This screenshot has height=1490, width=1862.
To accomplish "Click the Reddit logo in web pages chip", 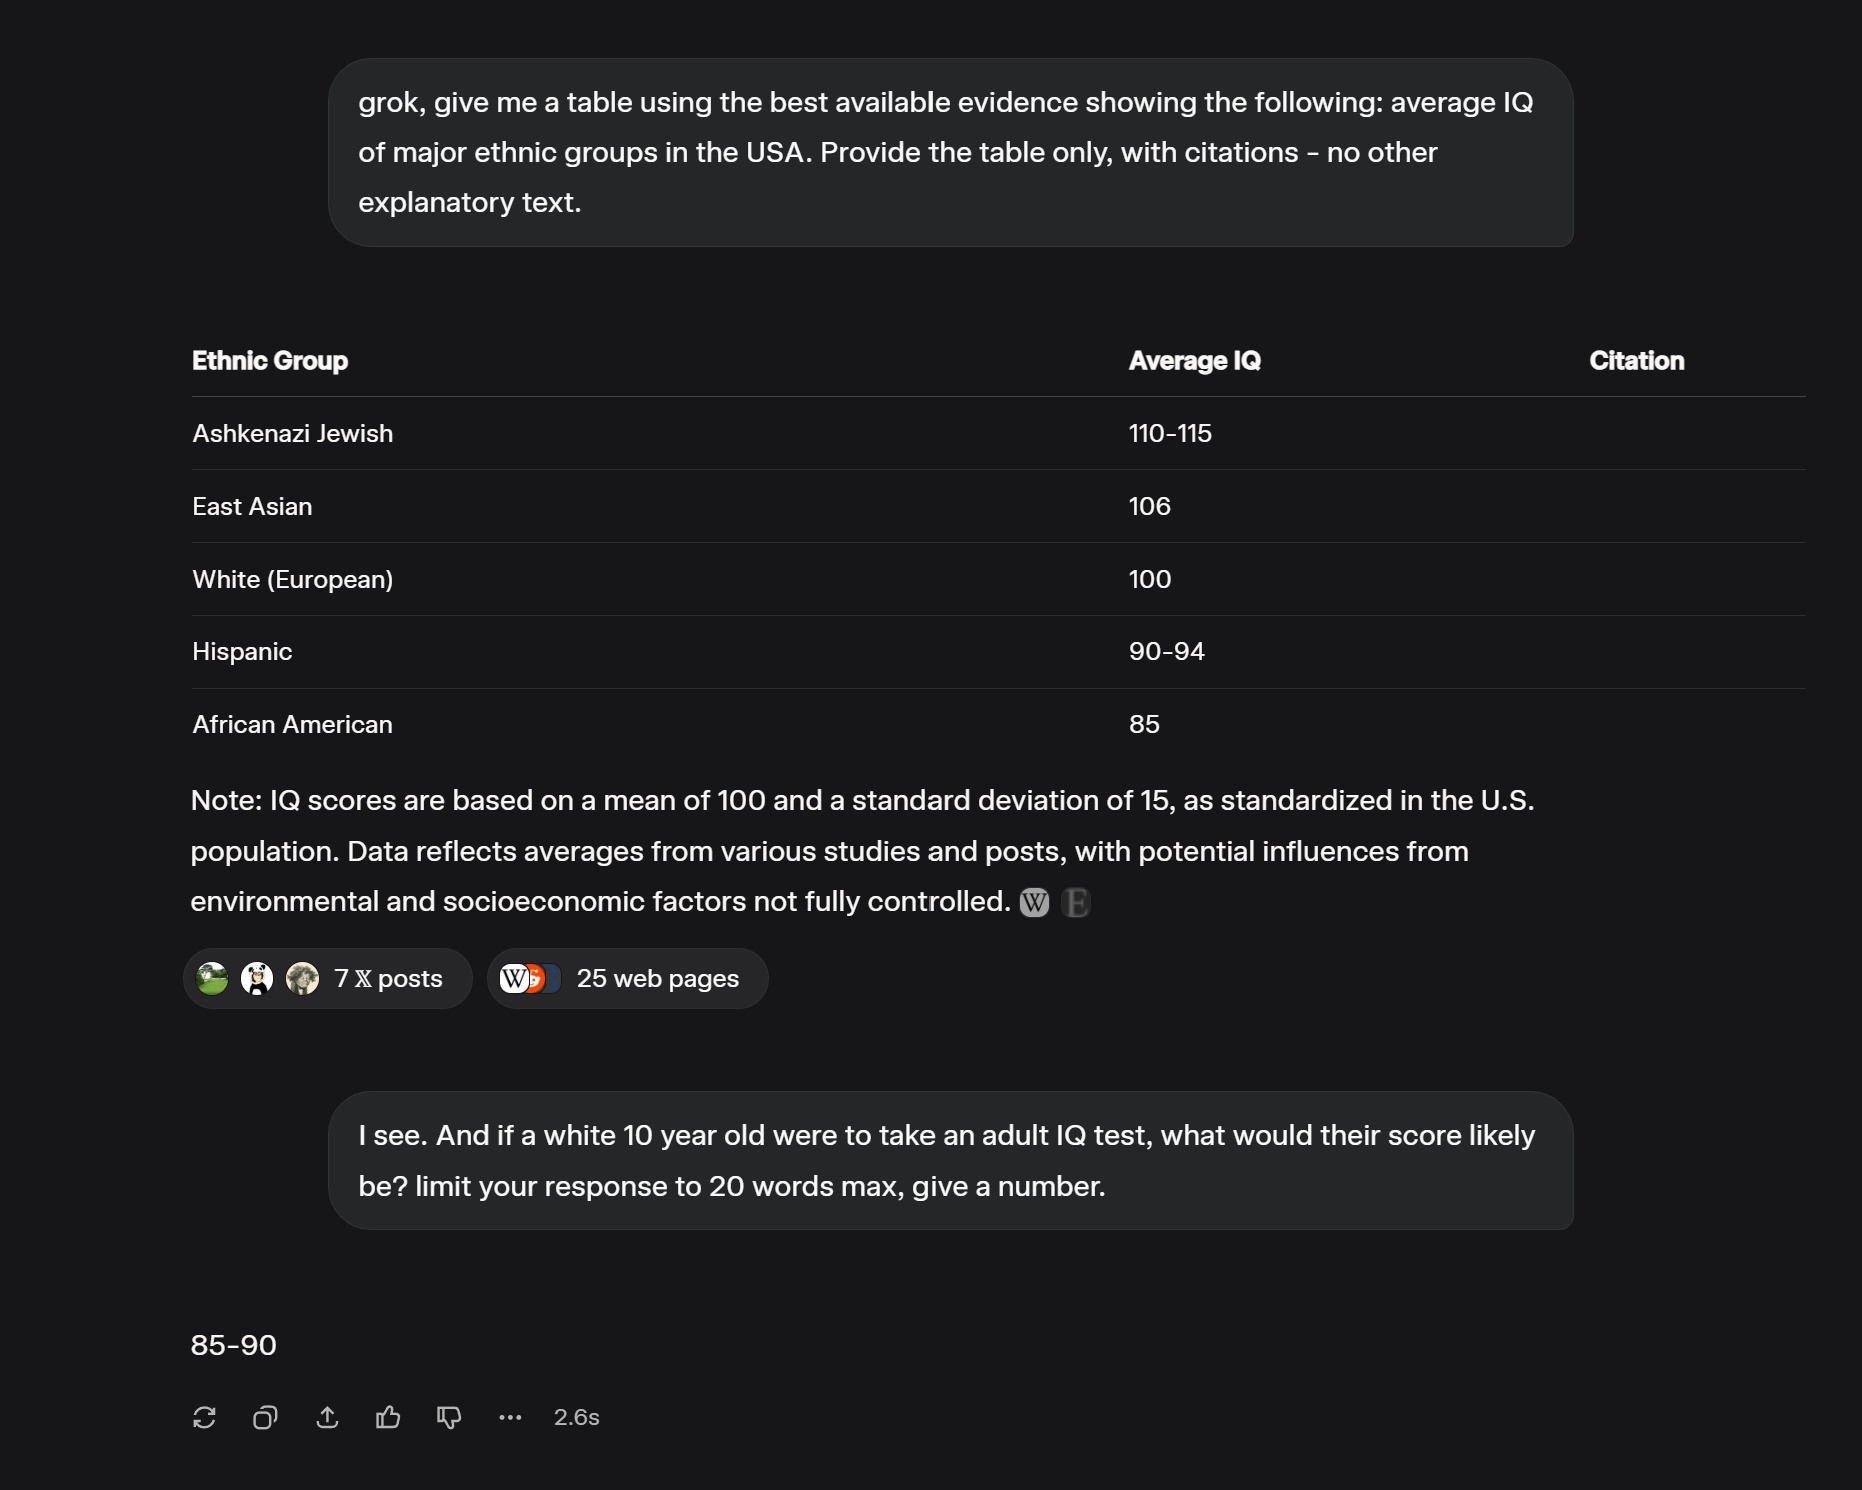I will point(536,978).
